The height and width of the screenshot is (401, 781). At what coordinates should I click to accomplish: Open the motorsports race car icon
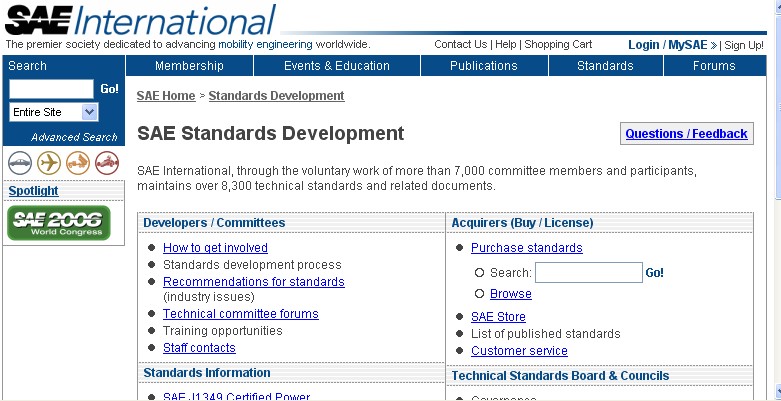tap(107, 163)
